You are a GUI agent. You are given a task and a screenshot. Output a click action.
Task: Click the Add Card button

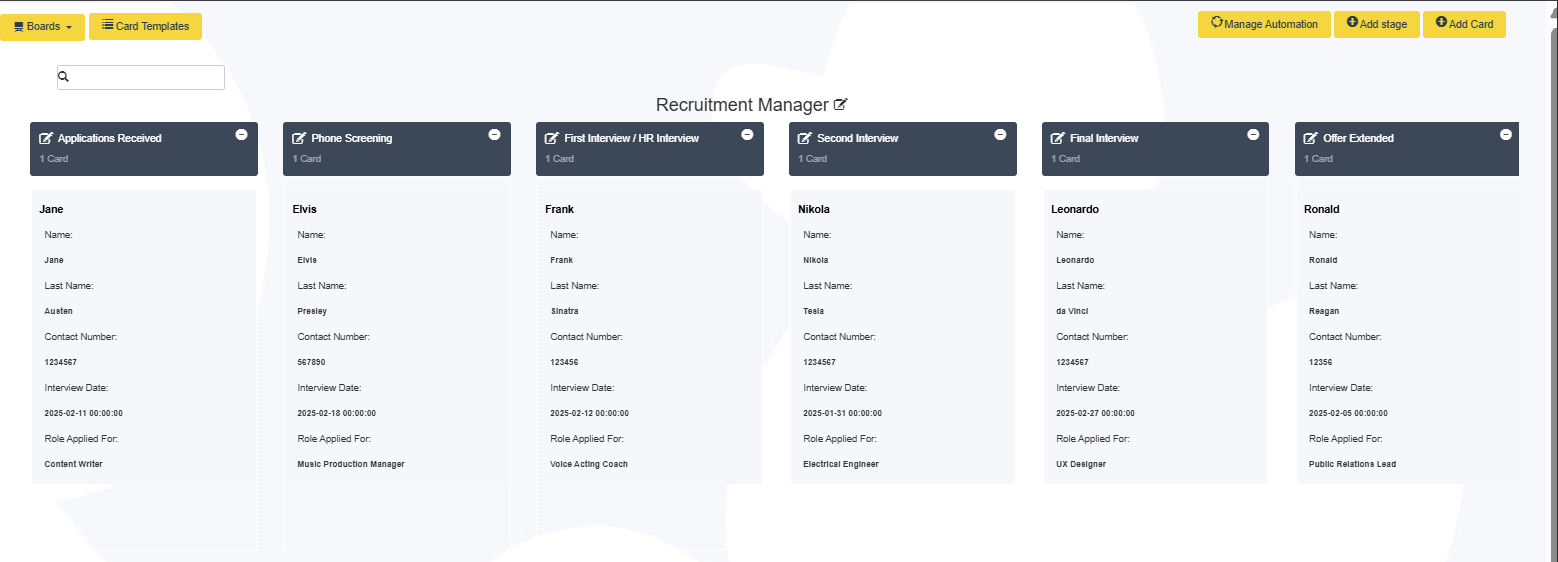point(1464,24)
